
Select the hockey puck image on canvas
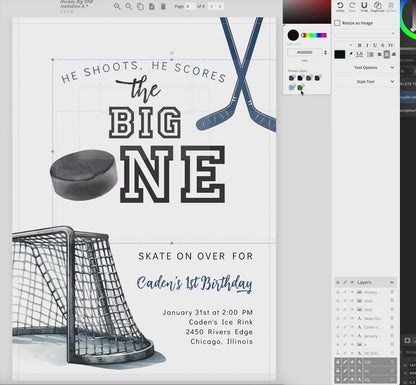click(x=84, y=175)
